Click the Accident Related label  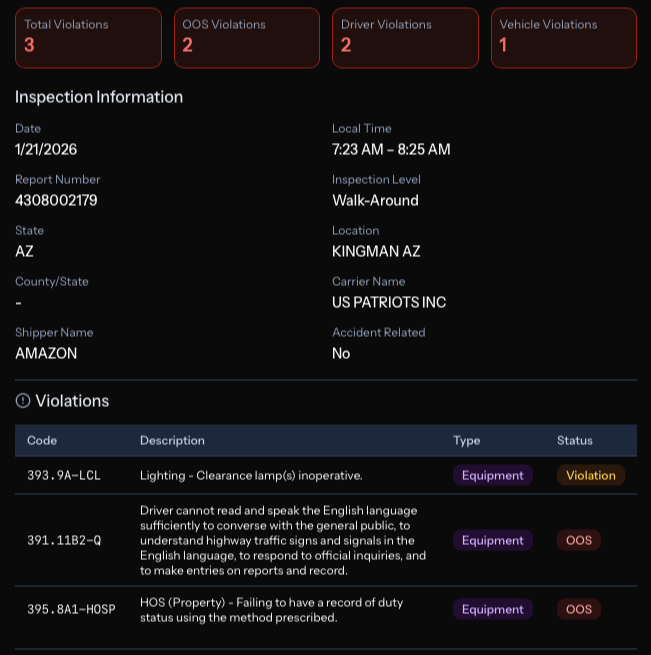tap(379, 333)
